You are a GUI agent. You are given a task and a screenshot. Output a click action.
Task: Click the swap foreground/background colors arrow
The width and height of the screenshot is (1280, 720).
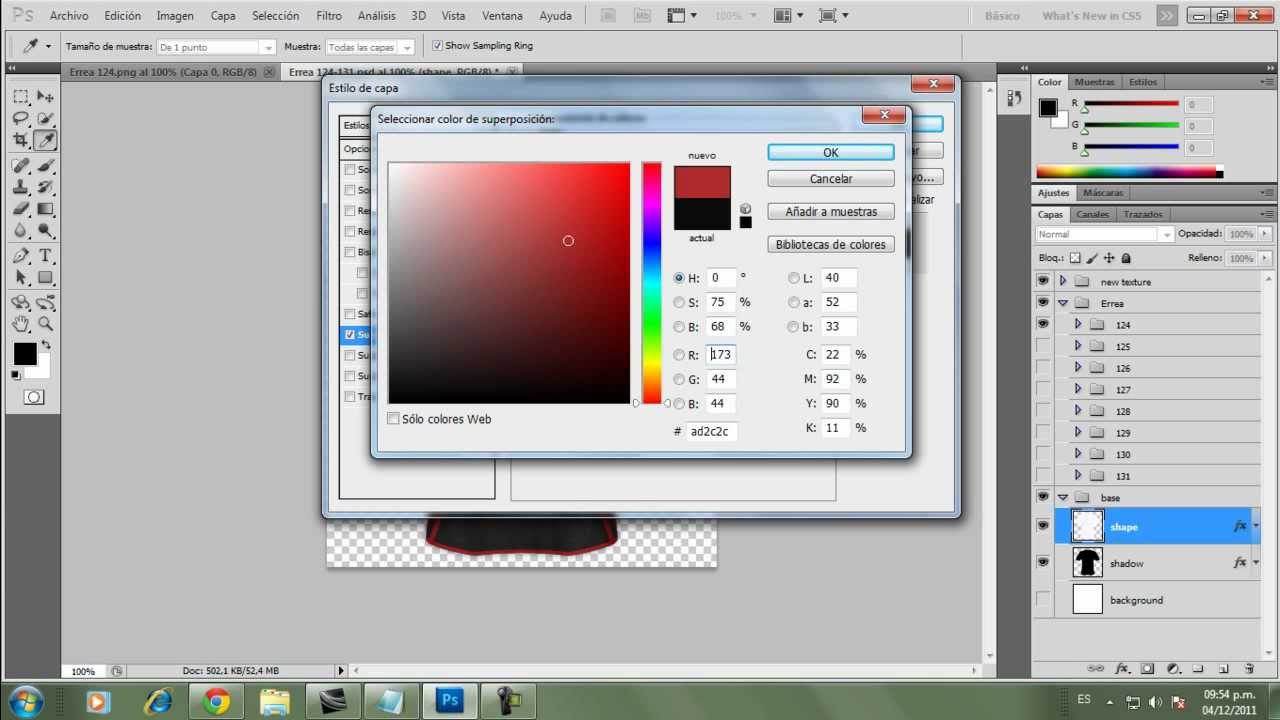[45, 345]
